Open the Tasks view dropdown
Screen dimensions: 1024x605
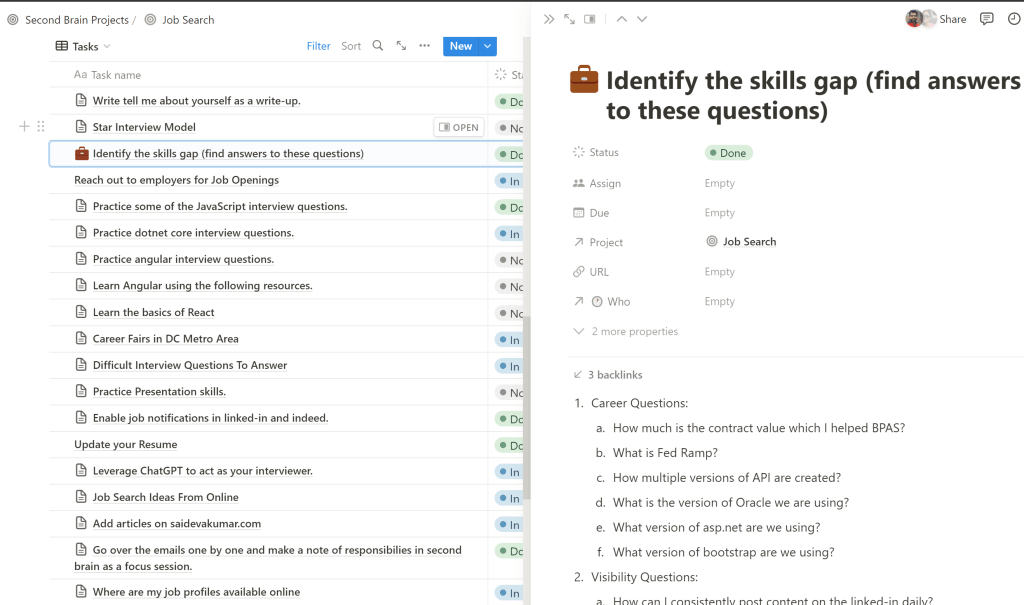click(84, 46)
